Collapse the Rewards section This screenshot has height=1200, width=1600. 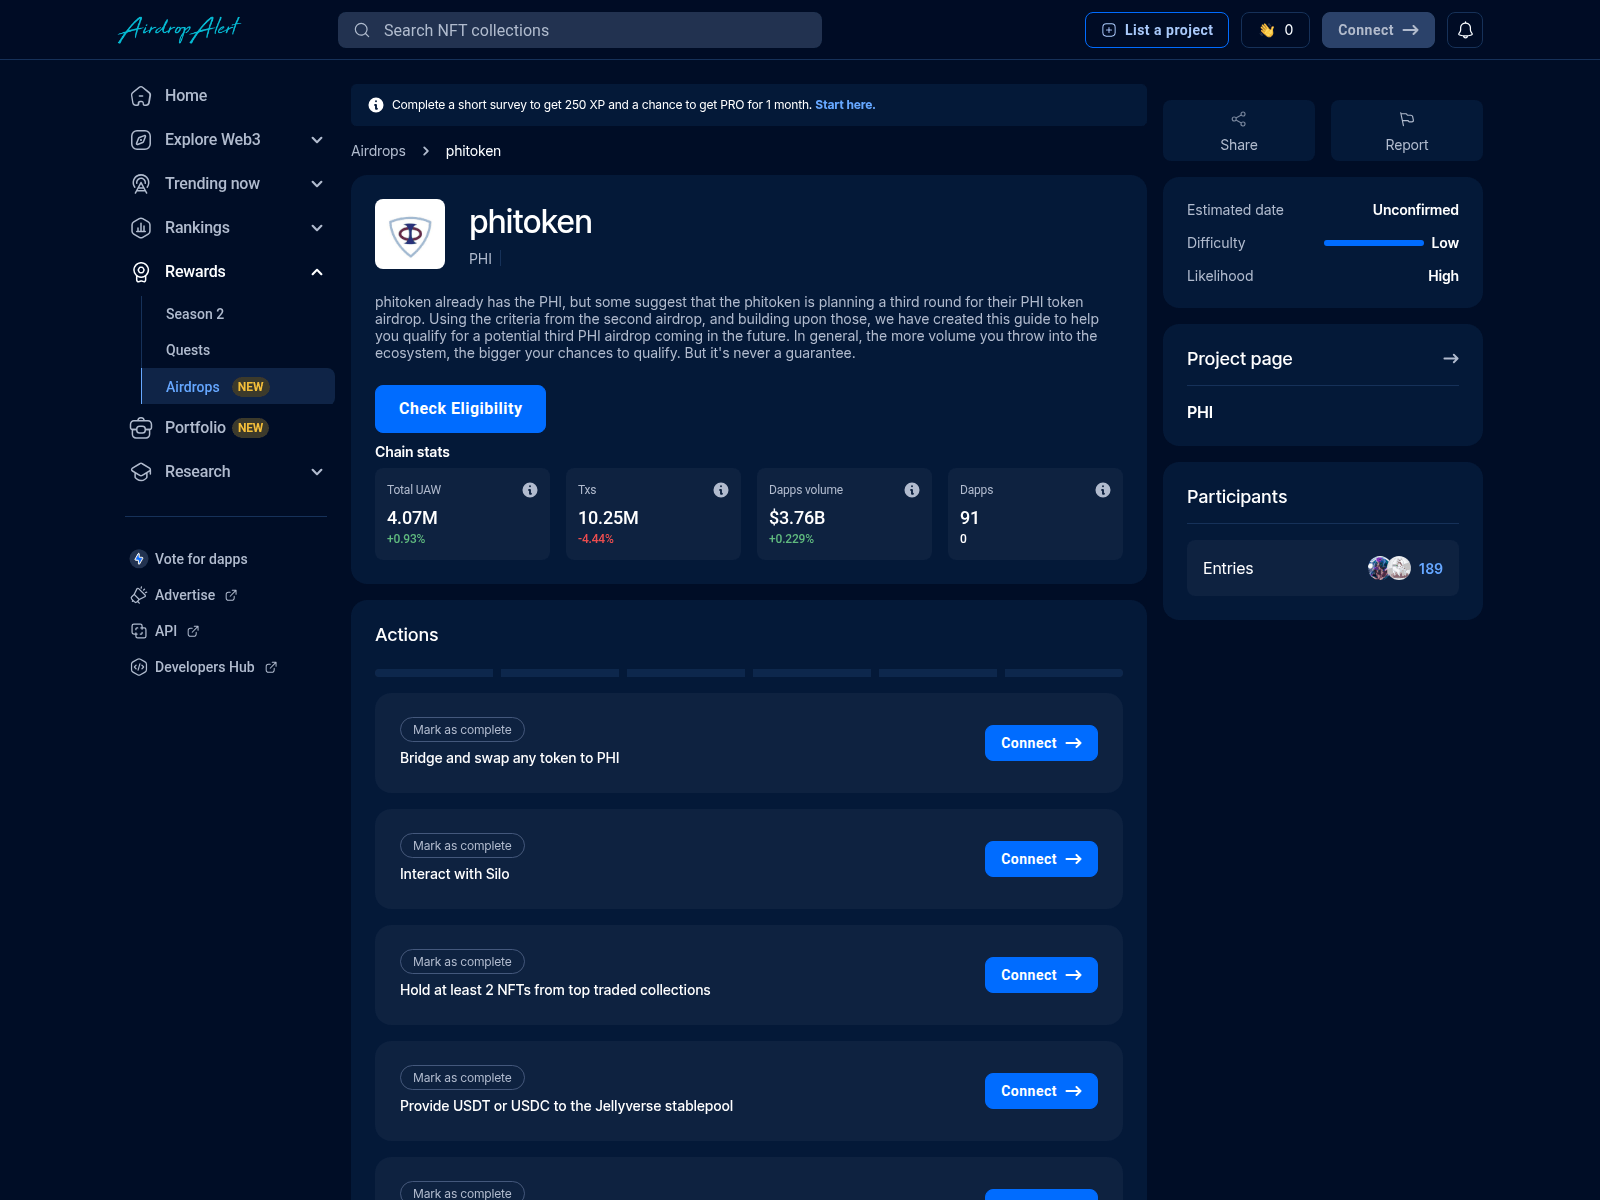317,271
